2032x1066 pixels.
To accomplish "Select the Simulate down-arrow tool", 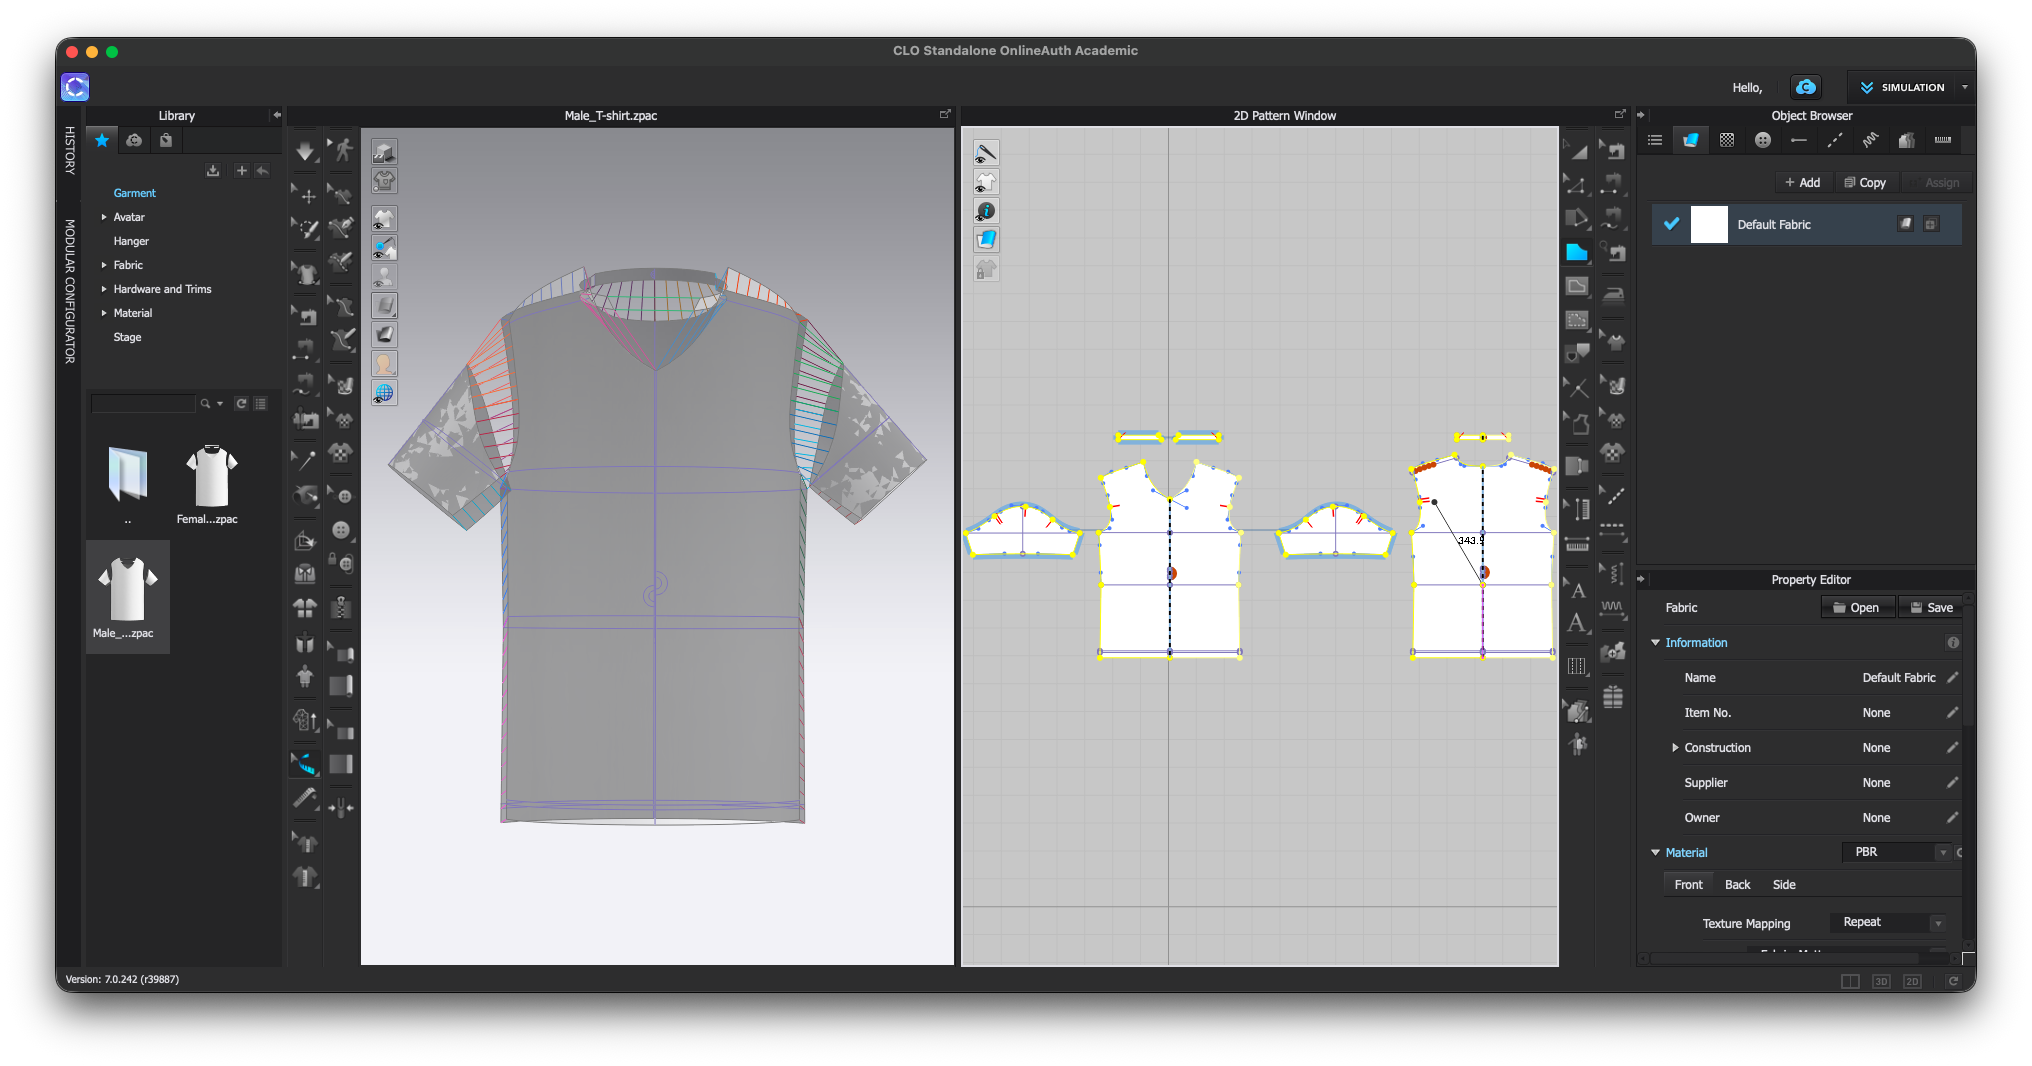I will [305, 151].
